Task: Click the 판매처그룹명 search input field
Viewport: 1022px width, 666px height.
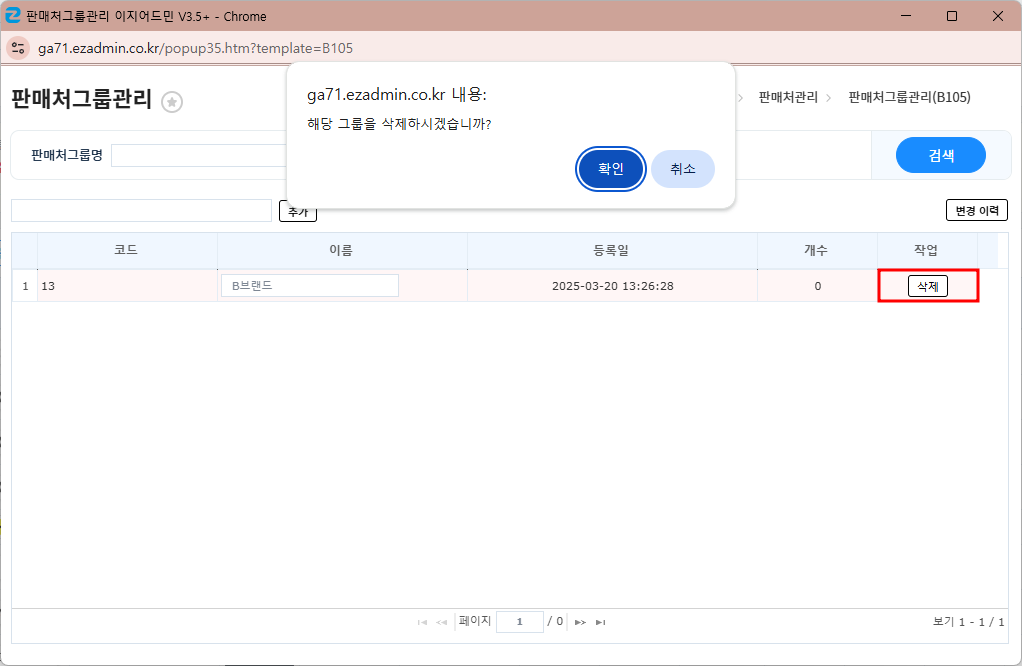Action: [x=200, y=155]
